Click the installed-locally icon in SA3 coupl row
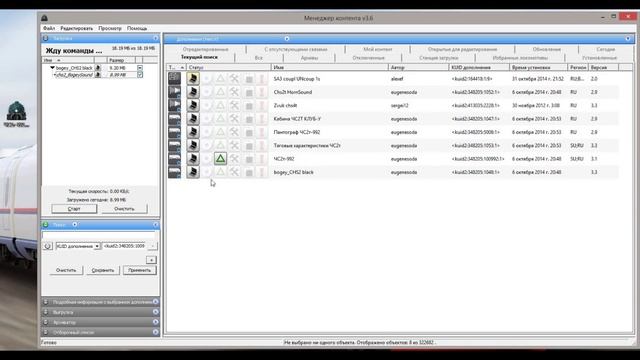 click(193, 78)
